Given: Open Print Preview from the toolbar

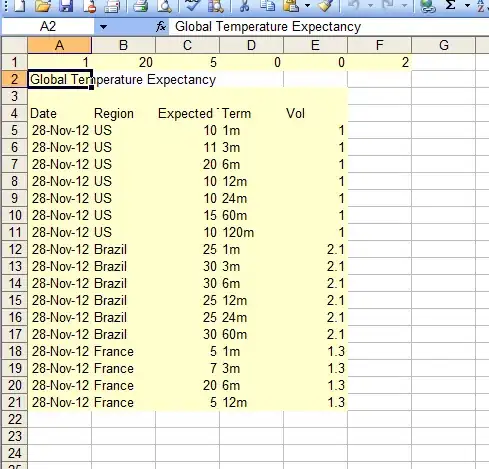Looking at the screenshot, I should (164, 5).
